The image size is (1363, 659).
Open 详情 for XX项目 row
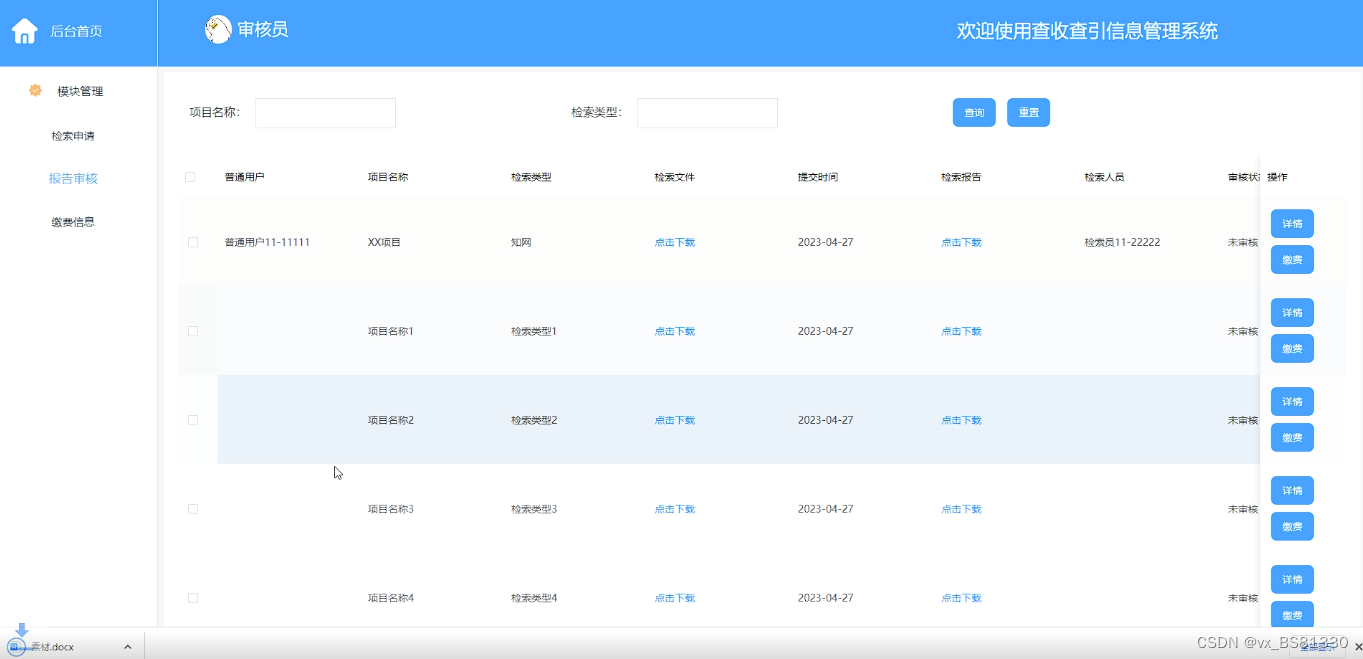click(1292, 224)
